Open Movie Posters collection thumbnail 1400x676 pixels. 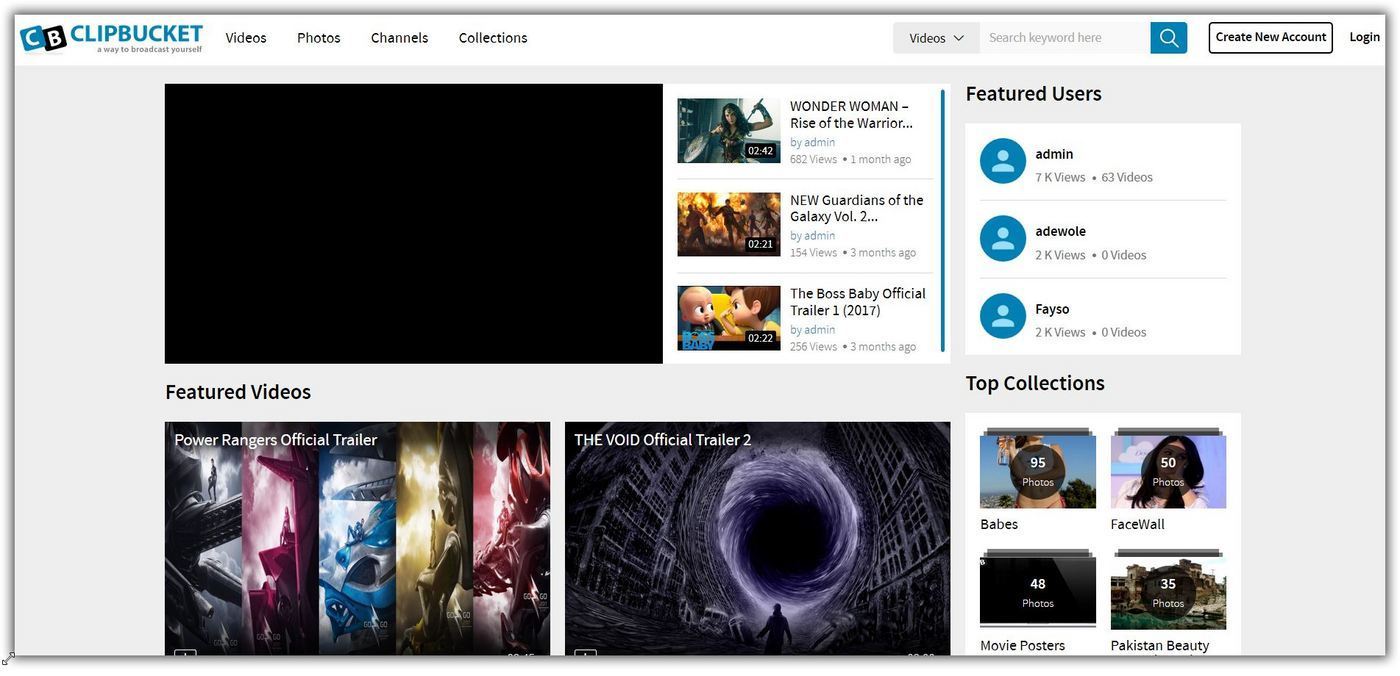coord(1038,590)
